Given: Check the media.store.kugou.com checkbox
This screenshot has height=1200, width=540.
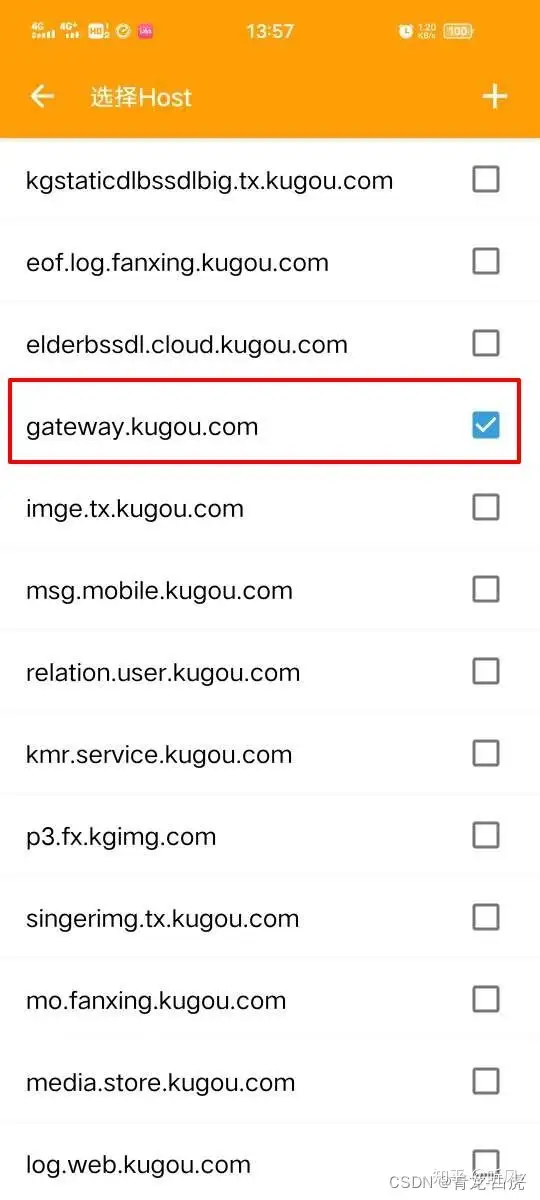Looking at the screenshot, I should [x=486, y=1082].
